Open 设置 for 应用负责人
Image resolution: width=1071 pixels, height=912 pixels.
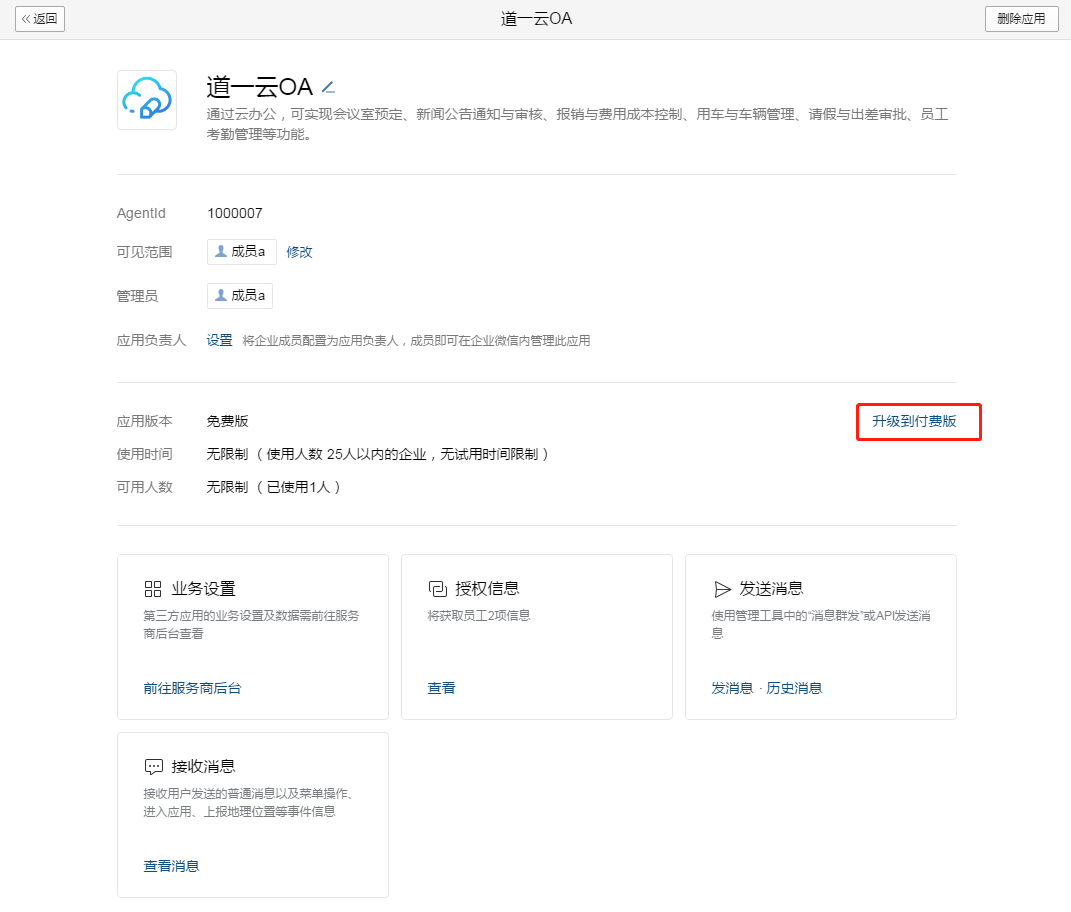pyautogui.click(x=219, y=340)
